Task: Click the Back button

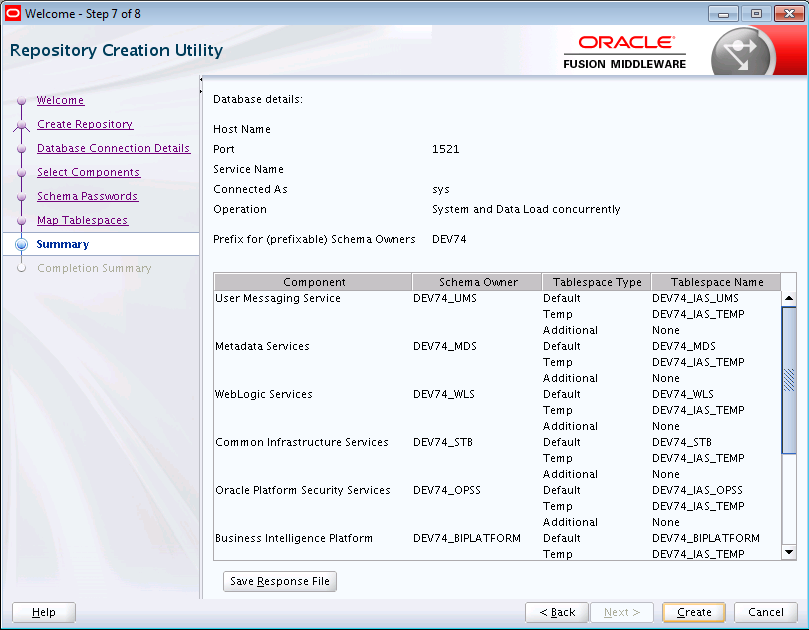Action: (557, 612)
